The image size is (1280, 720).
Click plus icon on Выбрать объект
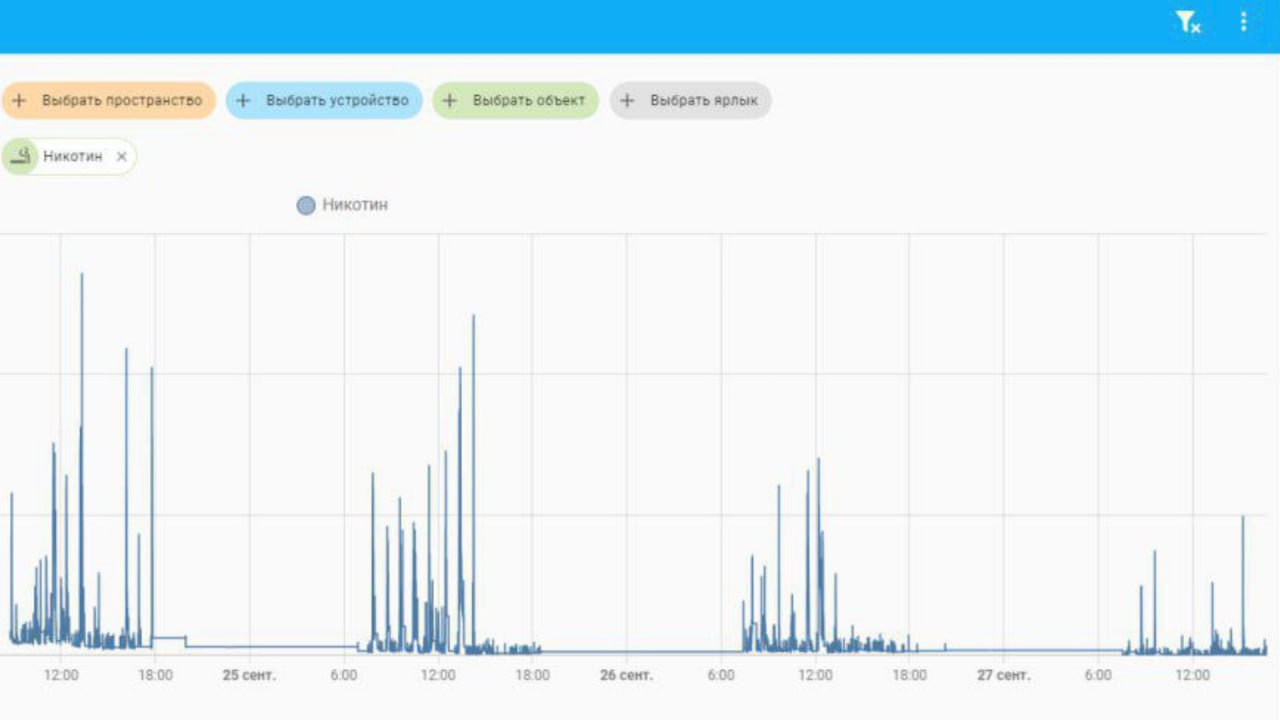coord(450,101)
